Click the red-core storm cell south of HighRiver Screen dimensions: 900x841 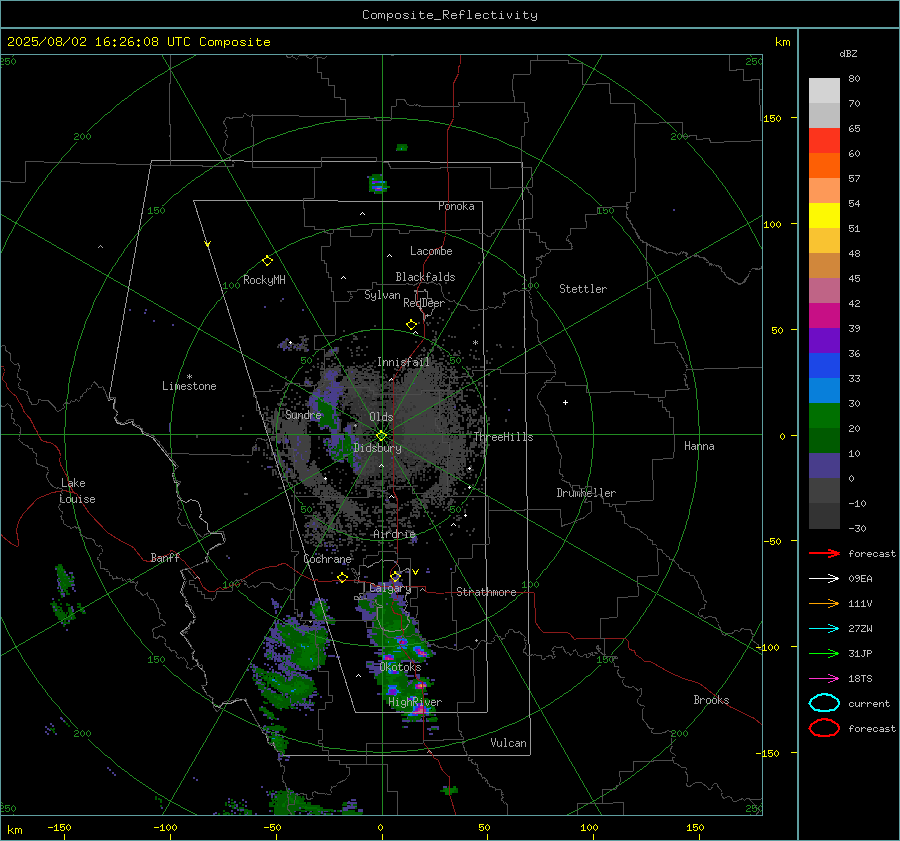coord(420,711)
